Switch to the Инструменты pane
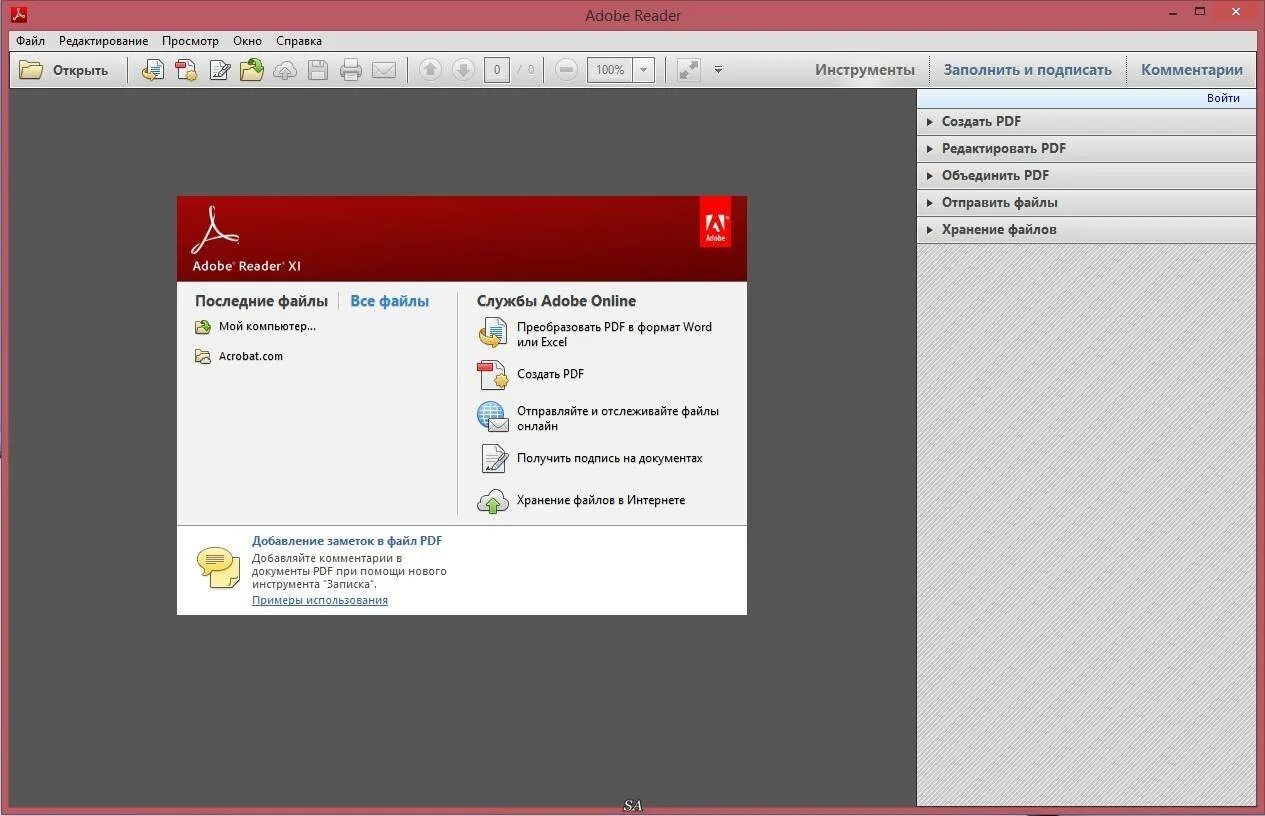This screenshot has width=1265, height=816. pyautogui.click(x=865, y=70)
